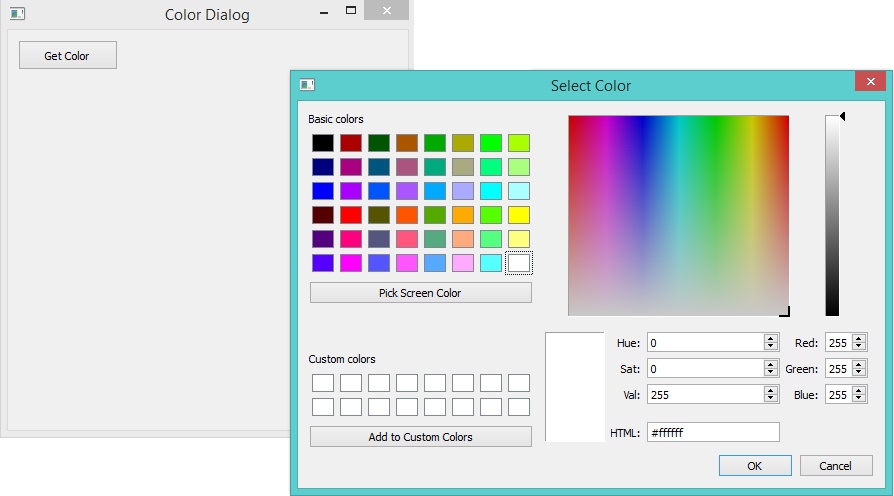Decrease the Val value with down arrow
Image resolution: width=894 pixels, height=496 pixels.
coord(770,399)
